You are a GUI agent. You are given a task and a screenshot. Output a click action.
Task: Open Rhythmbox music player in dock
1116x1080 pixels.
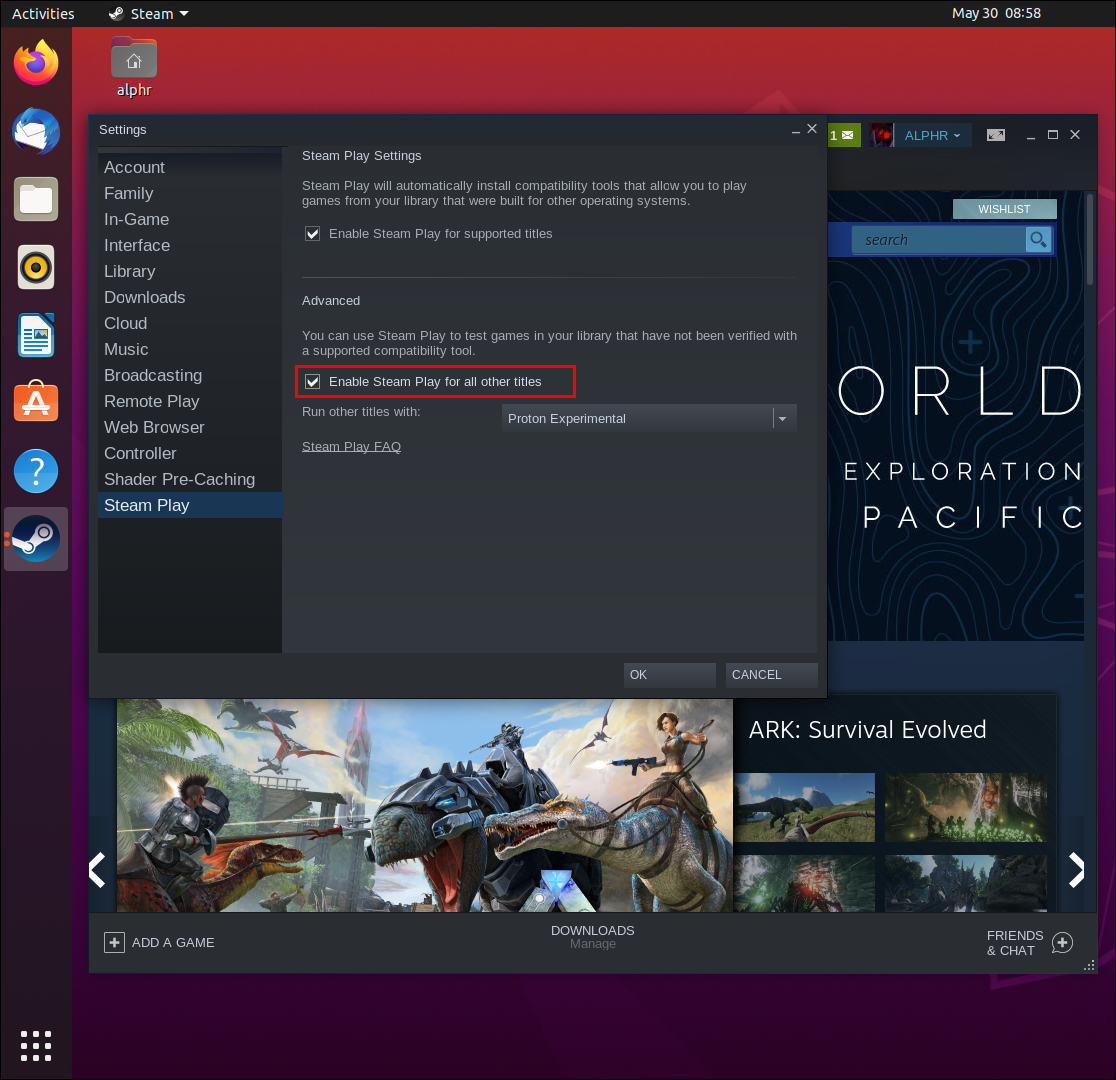click(x=36, y=267)
